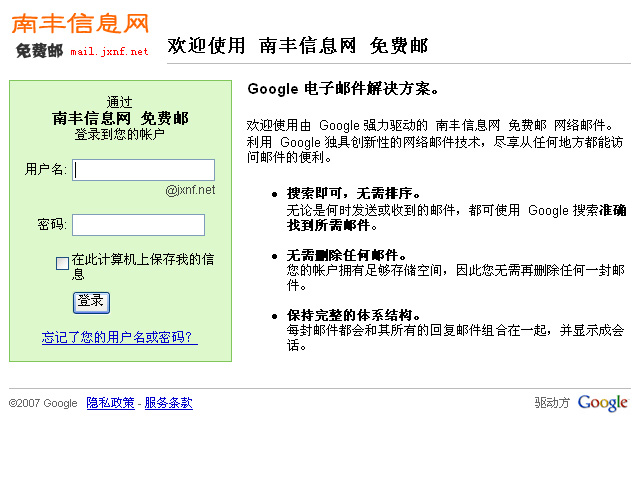
Task: Click the 欢迎使用 南丰信息网 免费邮 heading
Action: [x=298, y=45]
